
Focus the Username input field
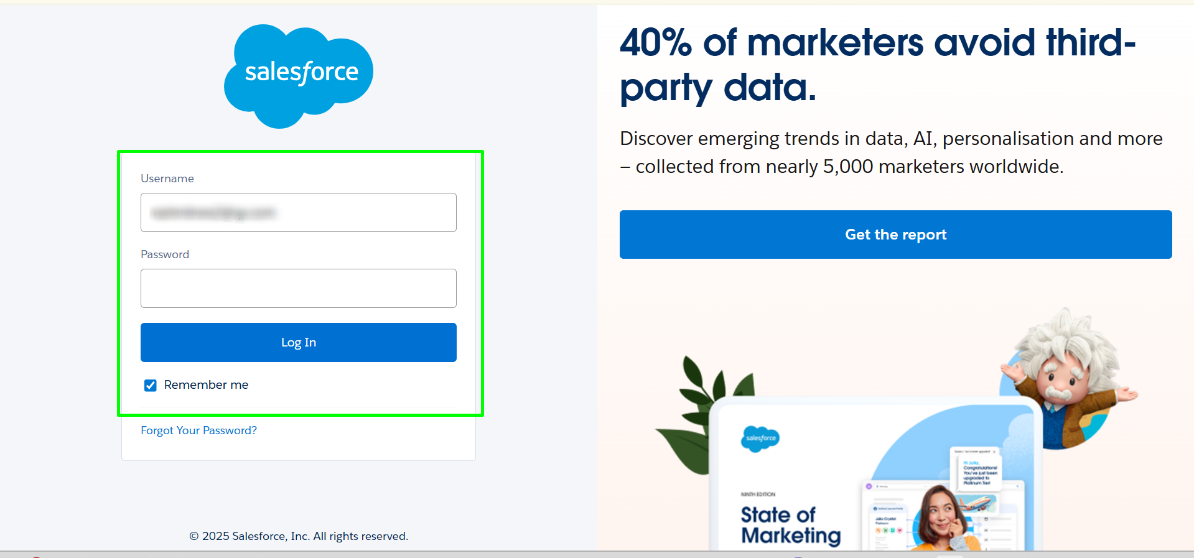[x=298, y=212]
